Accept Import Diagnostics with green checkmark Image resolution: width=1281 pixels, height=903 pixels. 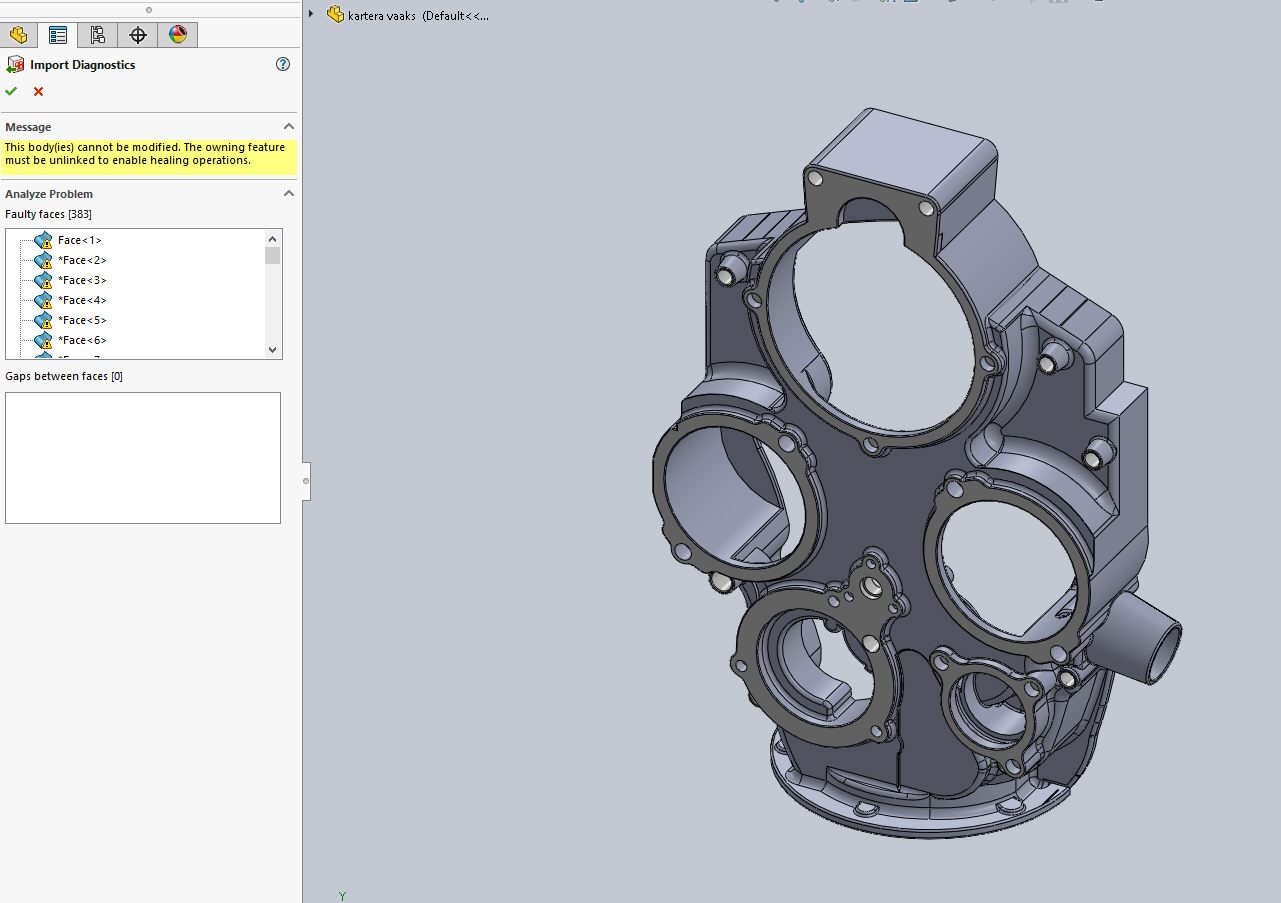pos(11,91)
